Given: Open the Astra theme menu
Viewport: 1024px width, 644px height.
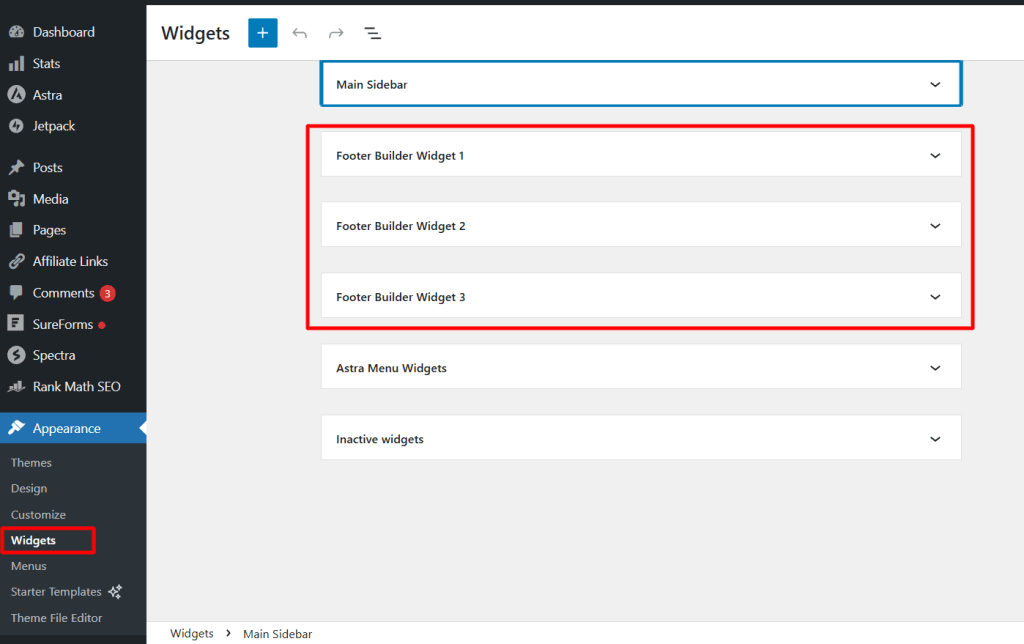Looking at the screenshot, I should coord(47,95).
